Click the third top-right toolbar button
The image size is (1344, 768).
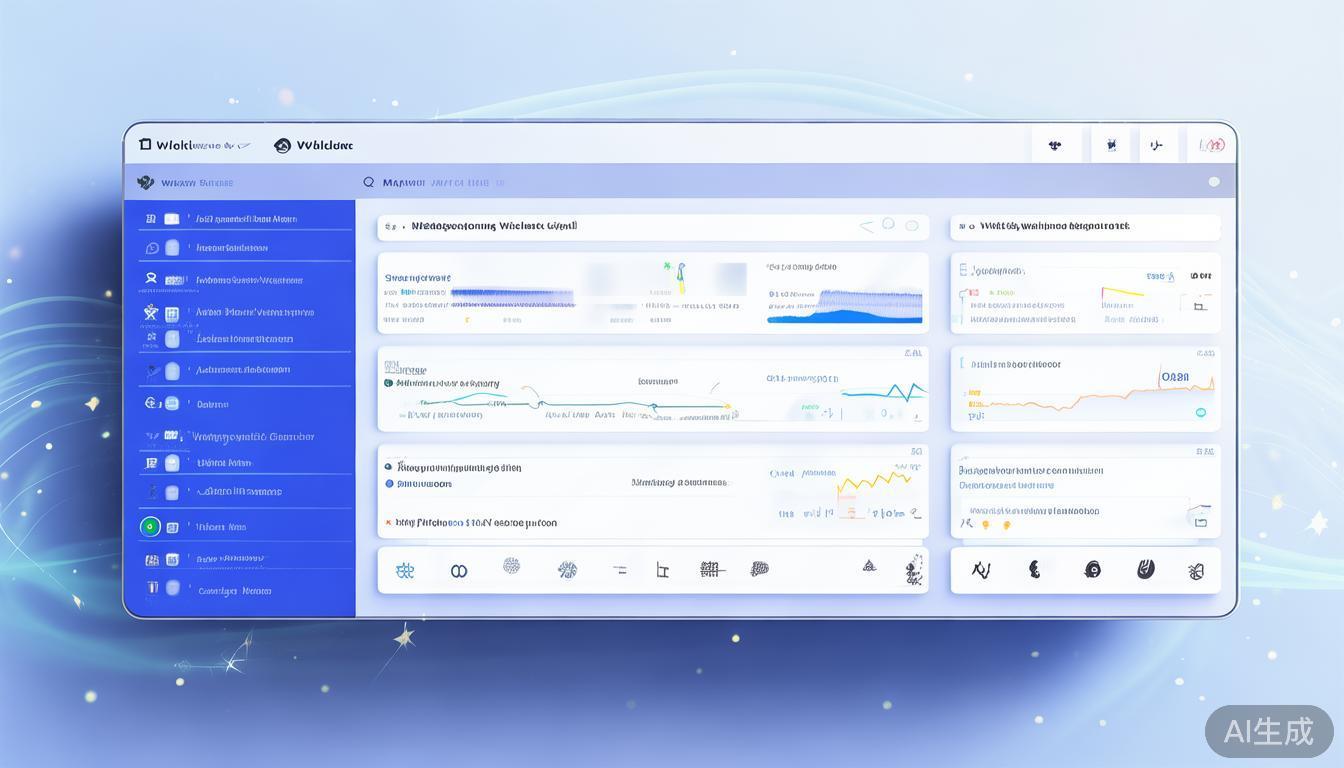pyautogui.click(x=1157, y=145)
